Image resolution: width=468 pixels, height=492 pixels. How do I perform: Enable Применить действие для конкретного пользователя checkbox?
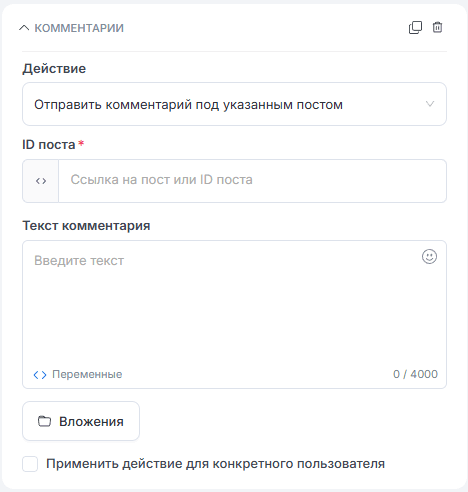pos(30,464)
